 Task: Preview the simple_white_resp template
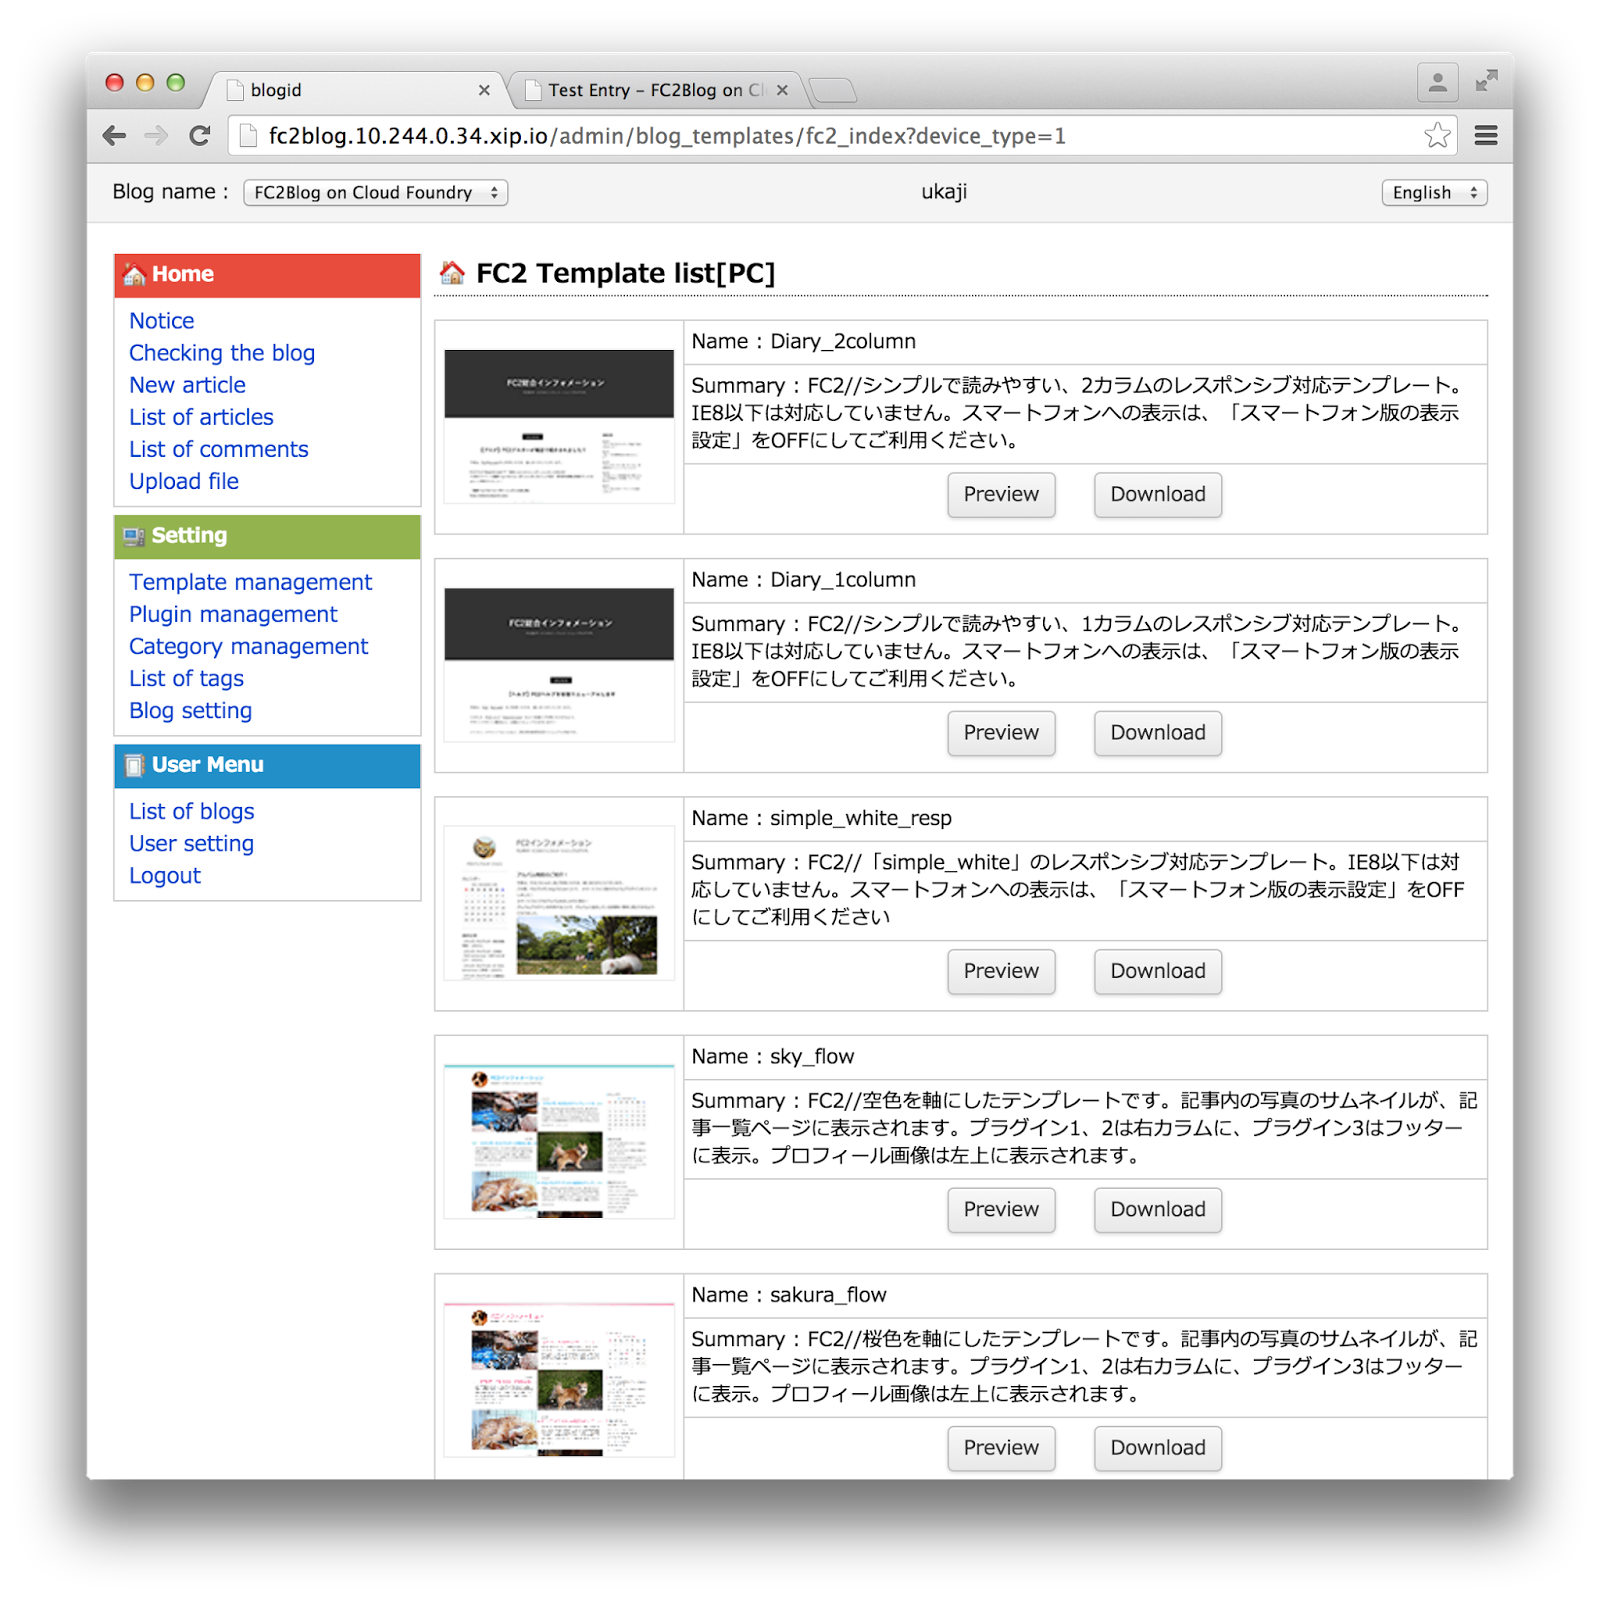click(1001, 971)
